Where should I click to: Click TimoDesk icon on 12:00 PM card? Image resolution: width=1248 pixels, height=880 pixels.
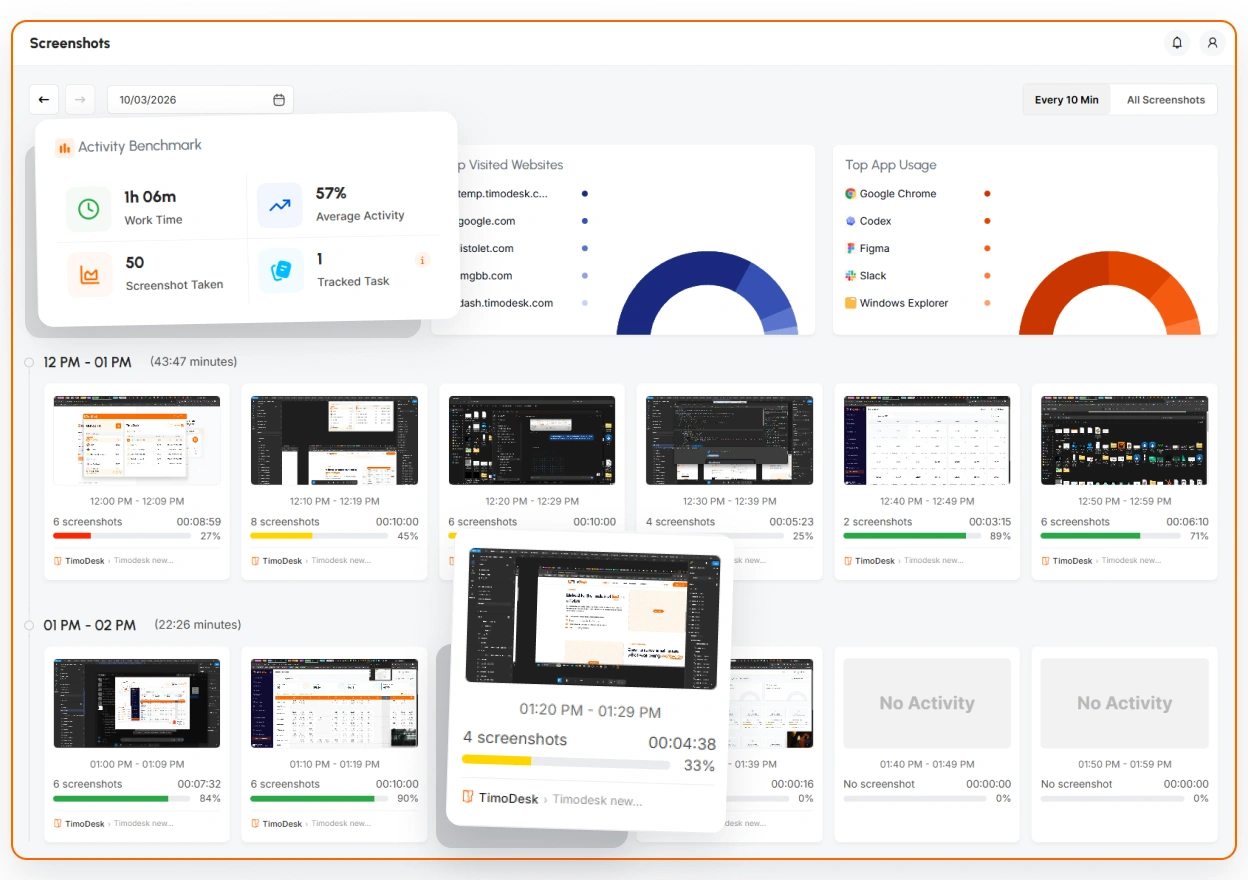click(58, 561)
